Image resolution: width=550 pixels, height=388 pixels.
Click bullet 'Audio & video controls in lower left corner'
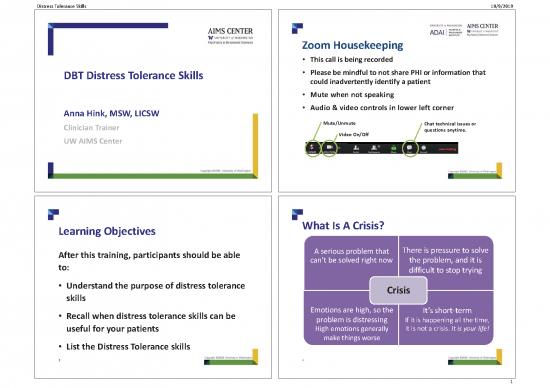382,107
